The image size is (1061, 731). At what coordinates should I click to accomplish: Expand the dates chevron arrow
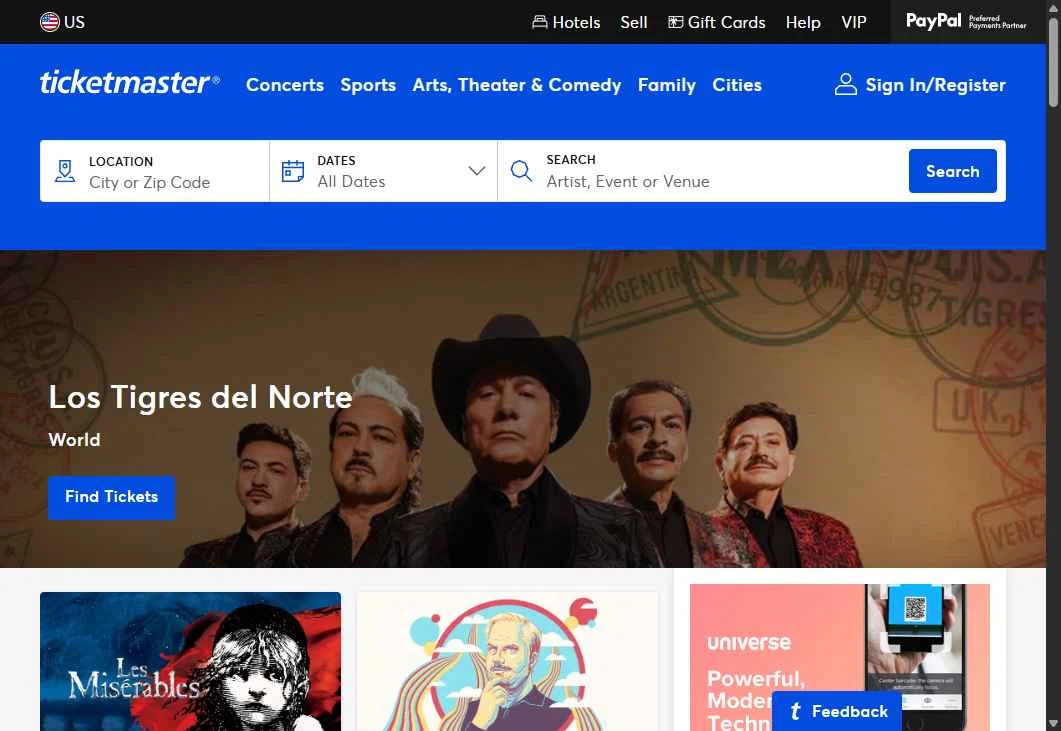pos(476,171)
